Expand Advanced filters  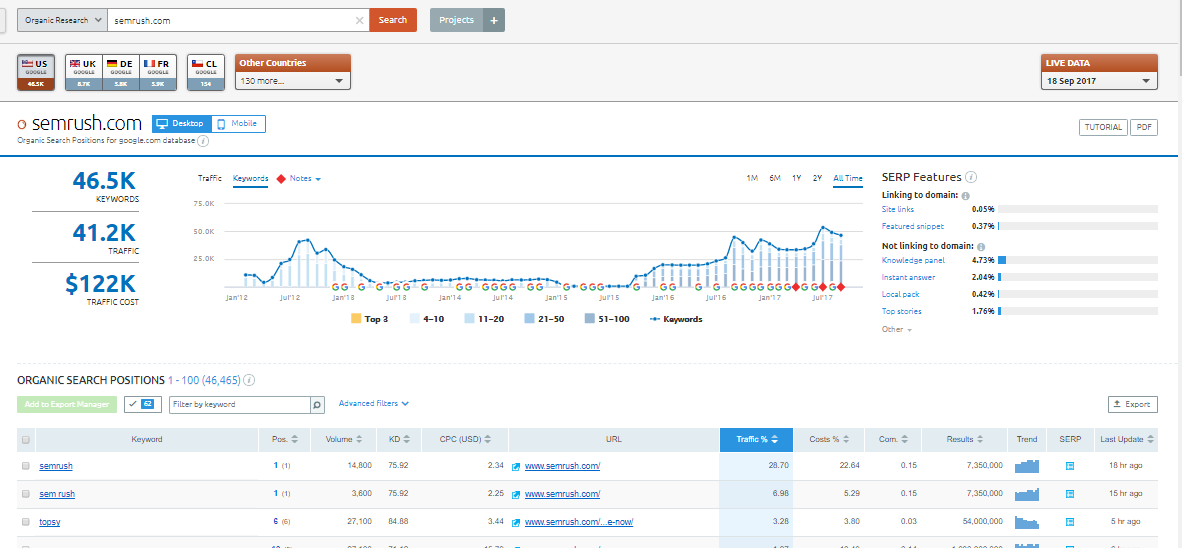click(374, 404)
